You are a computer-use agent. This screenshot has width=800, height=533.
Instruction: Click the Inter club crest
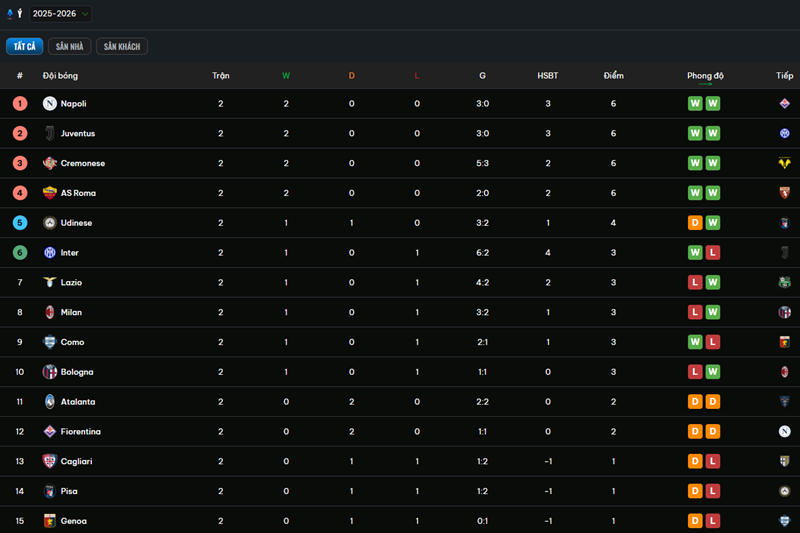coord(49,252)
